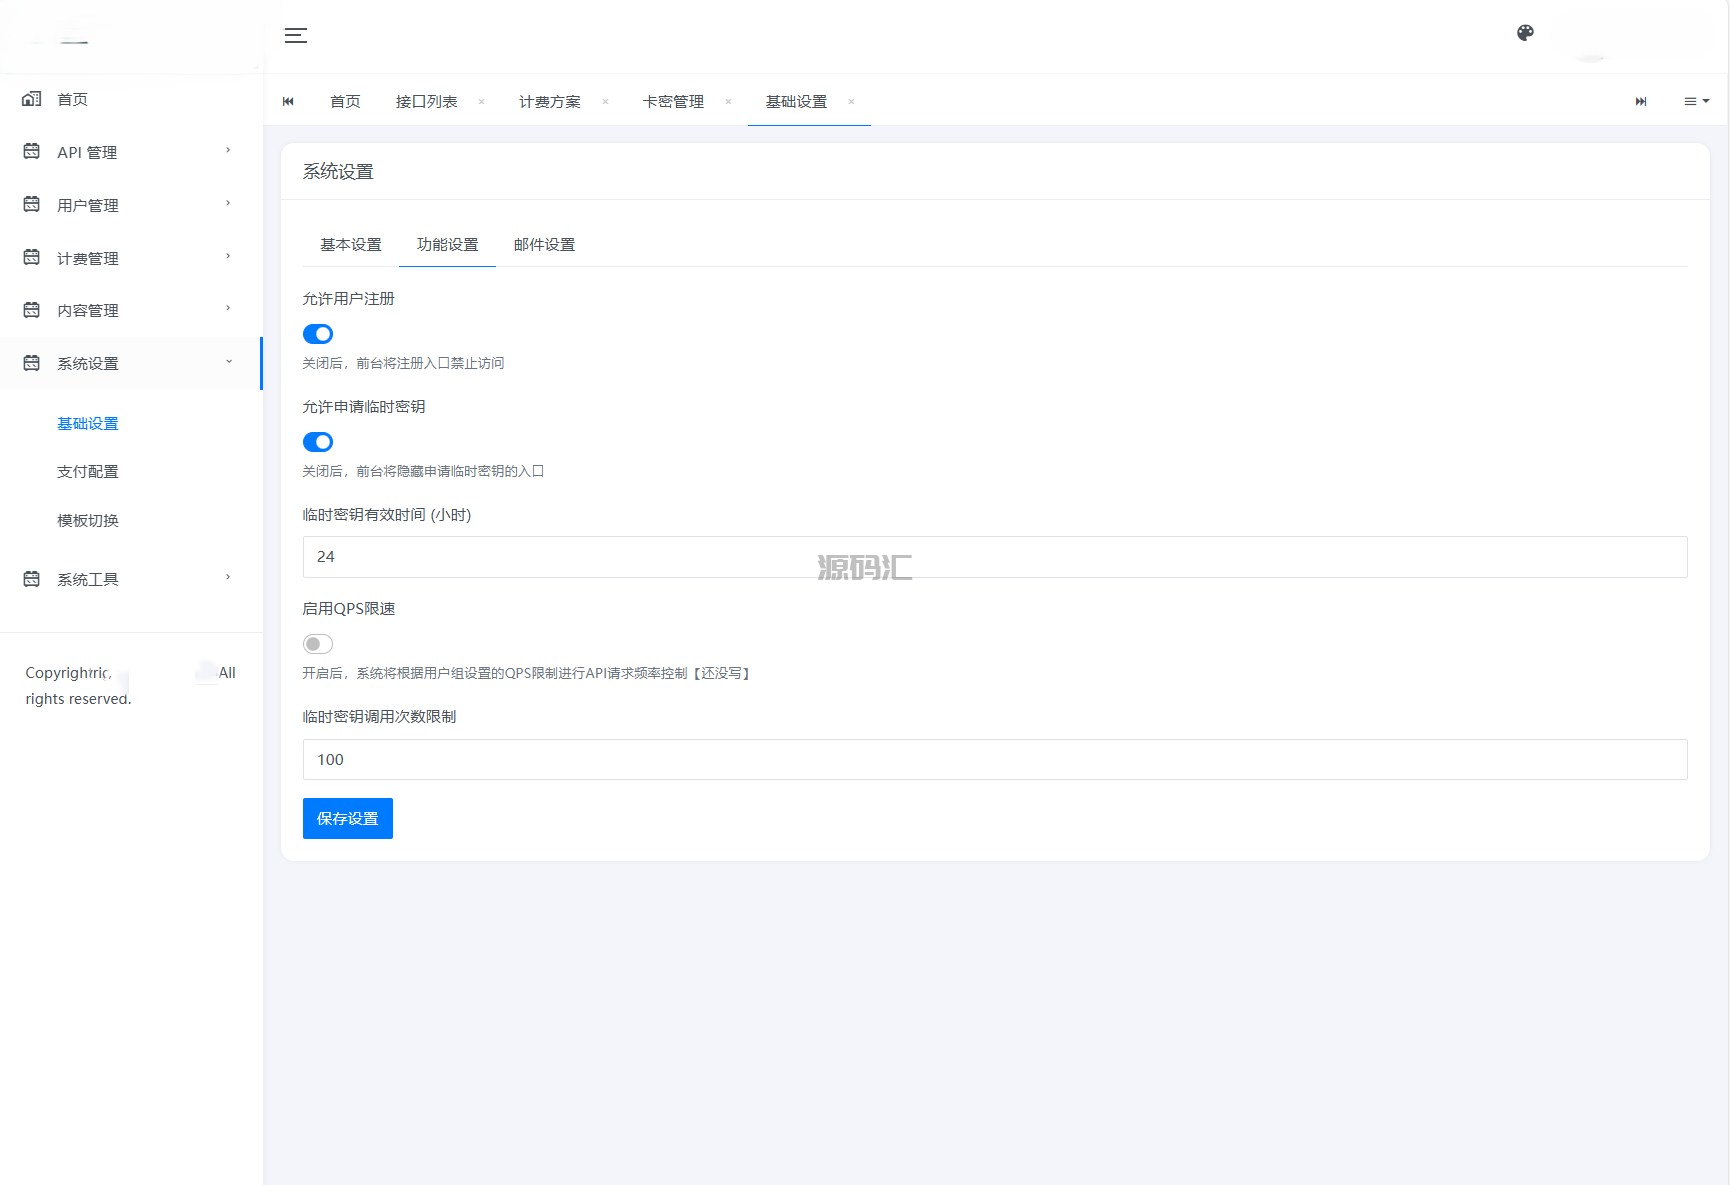Select the 功能设置 tab
This screenshot has width=1730, height=1185.
[448, 245]
